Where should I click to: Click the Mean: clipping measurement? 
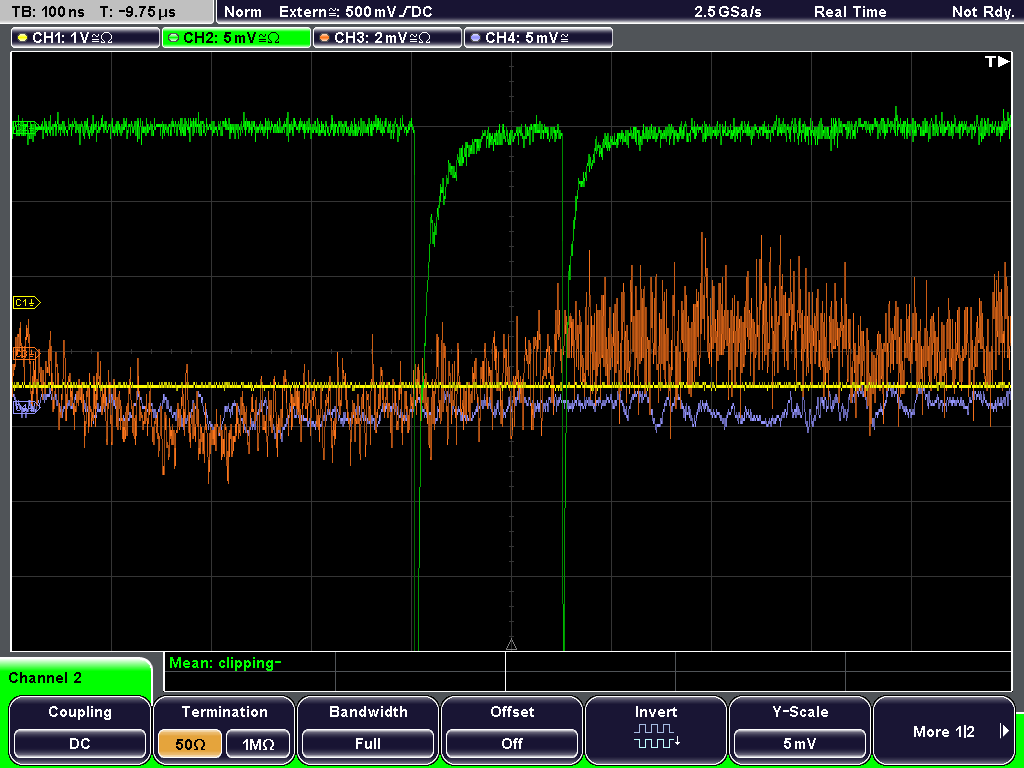coord(225,663)
